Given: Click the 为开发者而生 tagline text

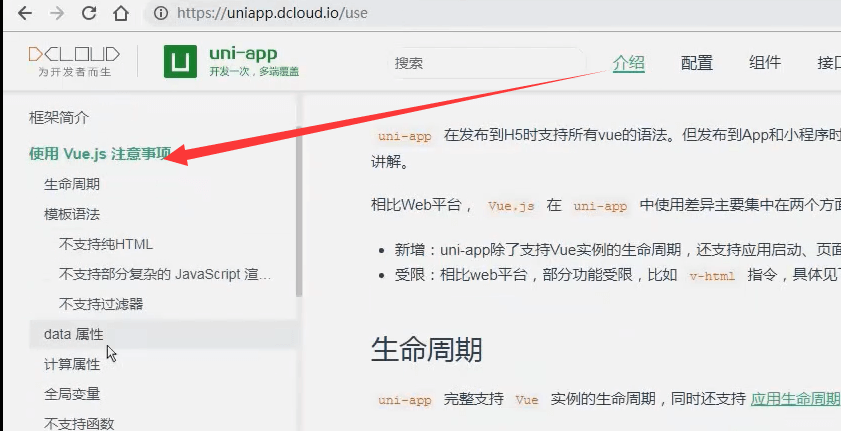Looking at the screenshot, I should click(x=74, y=72).
